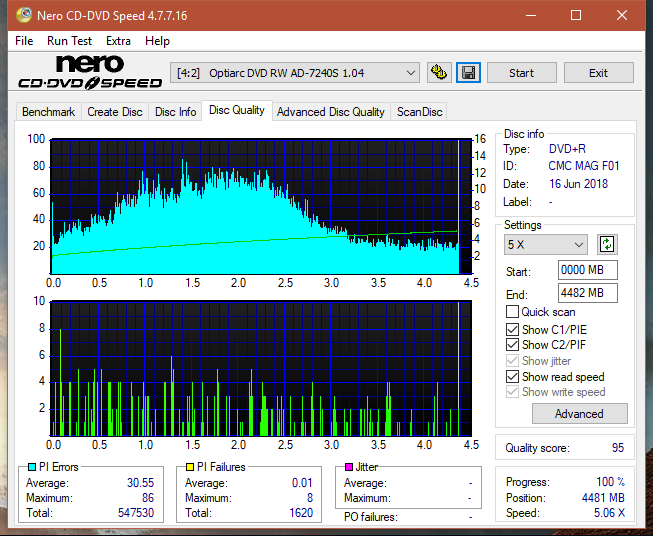
Task: Click PI Failures maximum value 8
Action: [x=310, y=498]
